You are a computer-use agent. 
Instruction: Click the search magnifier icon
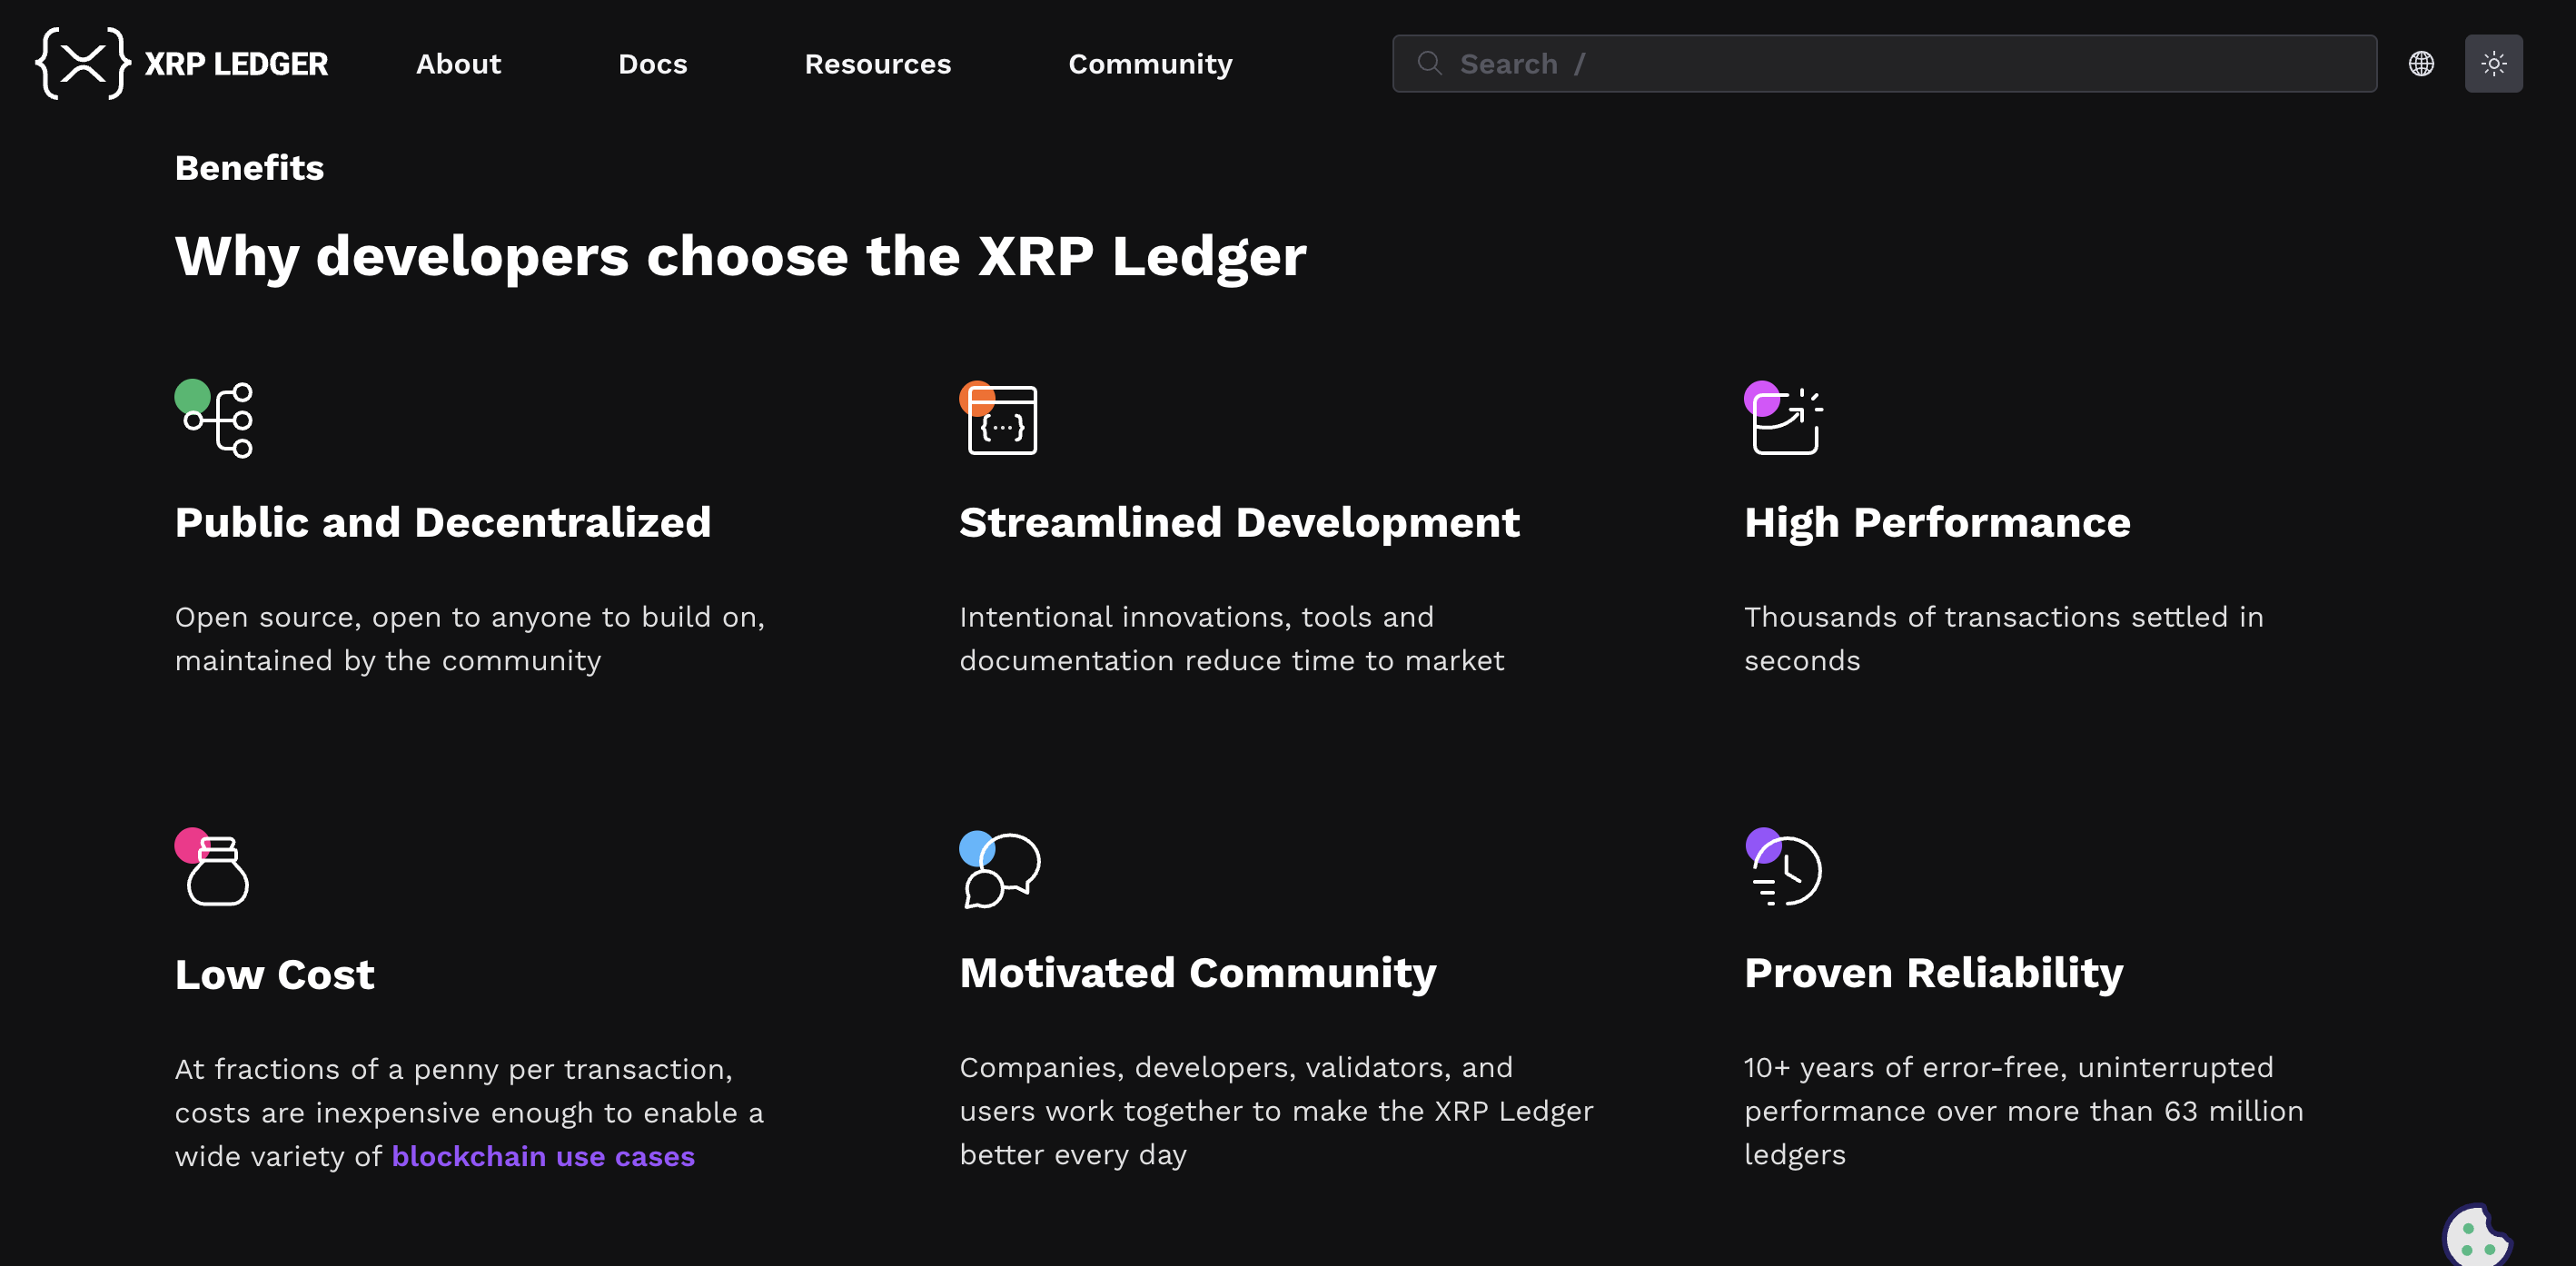1429,64
